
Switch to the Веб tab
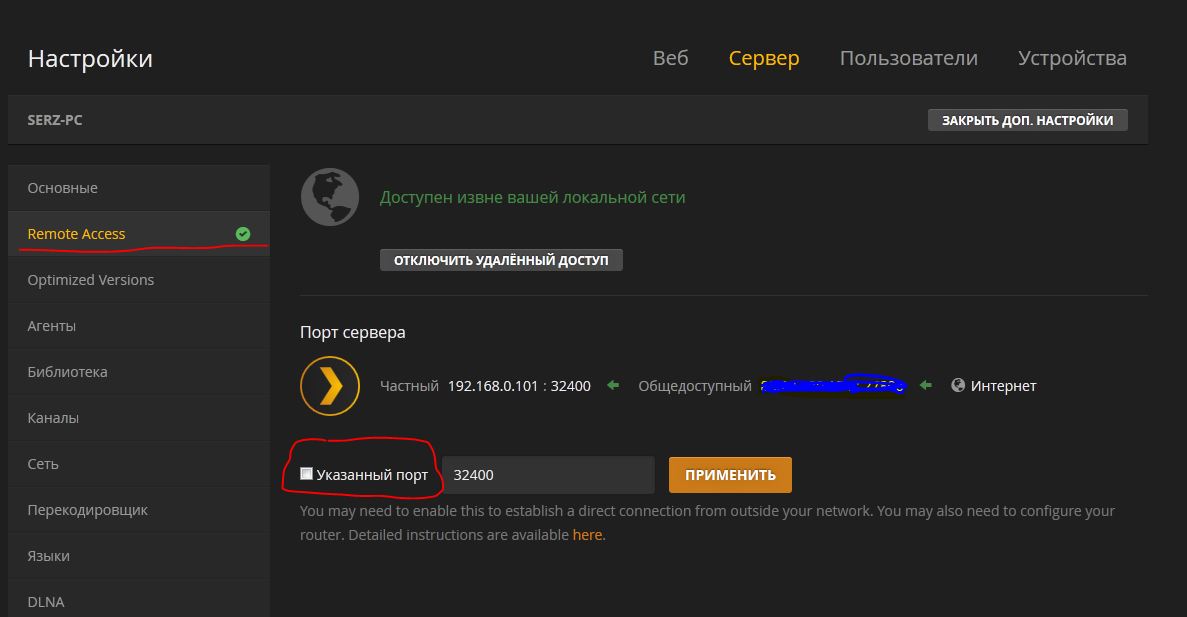click(670, 58)
